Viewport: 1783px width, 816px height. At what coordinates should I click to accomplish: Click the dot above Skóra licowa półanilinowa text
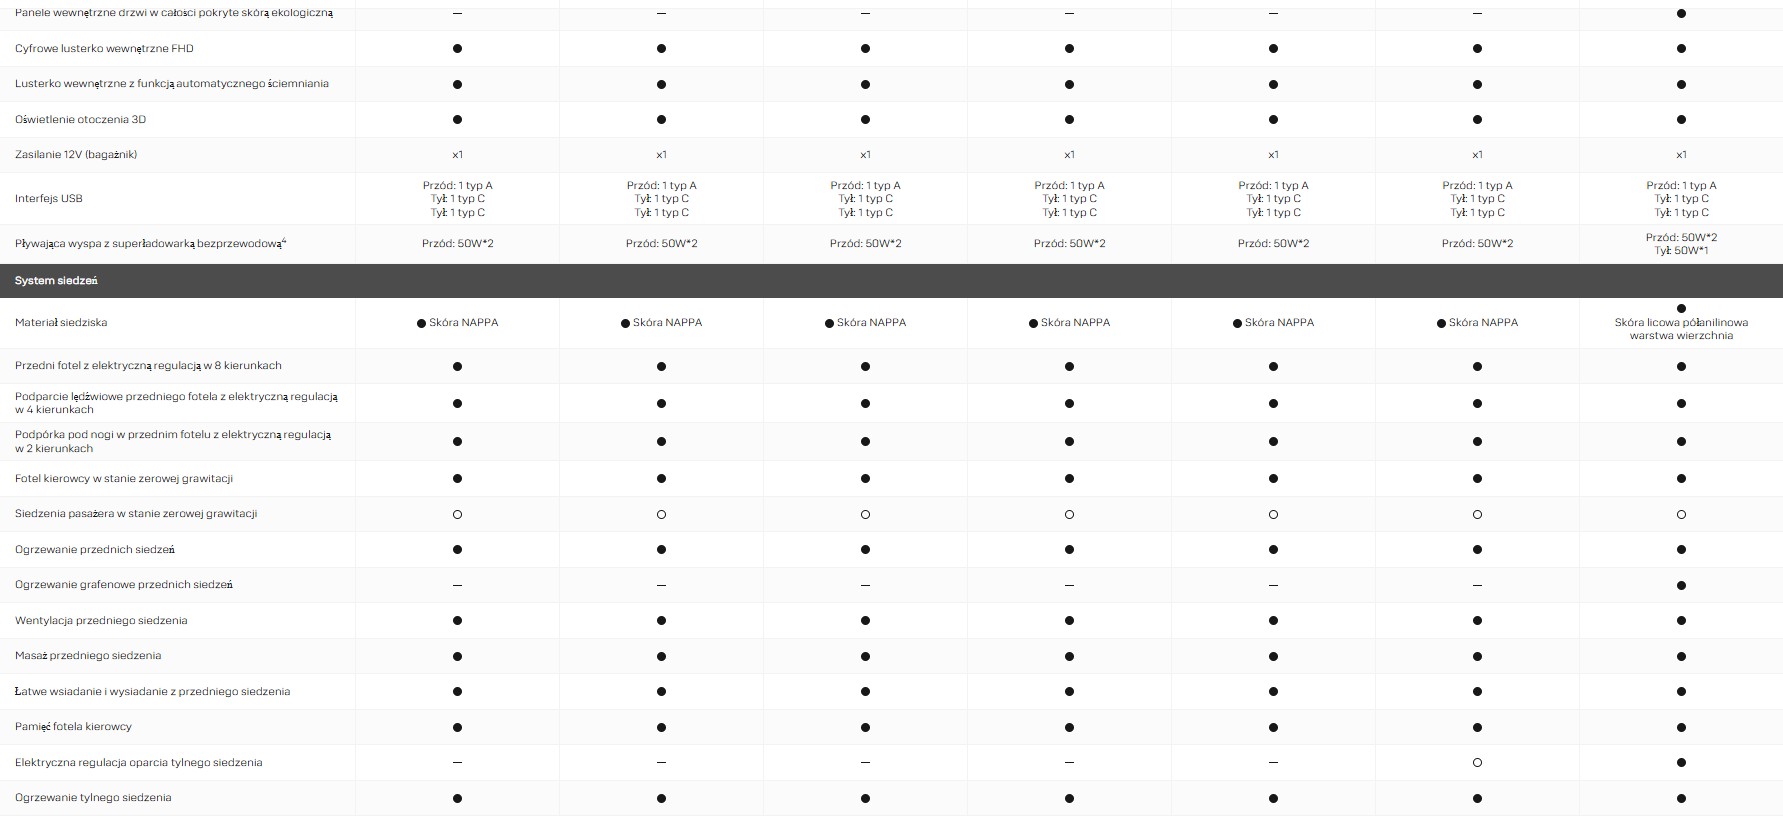1681,308
